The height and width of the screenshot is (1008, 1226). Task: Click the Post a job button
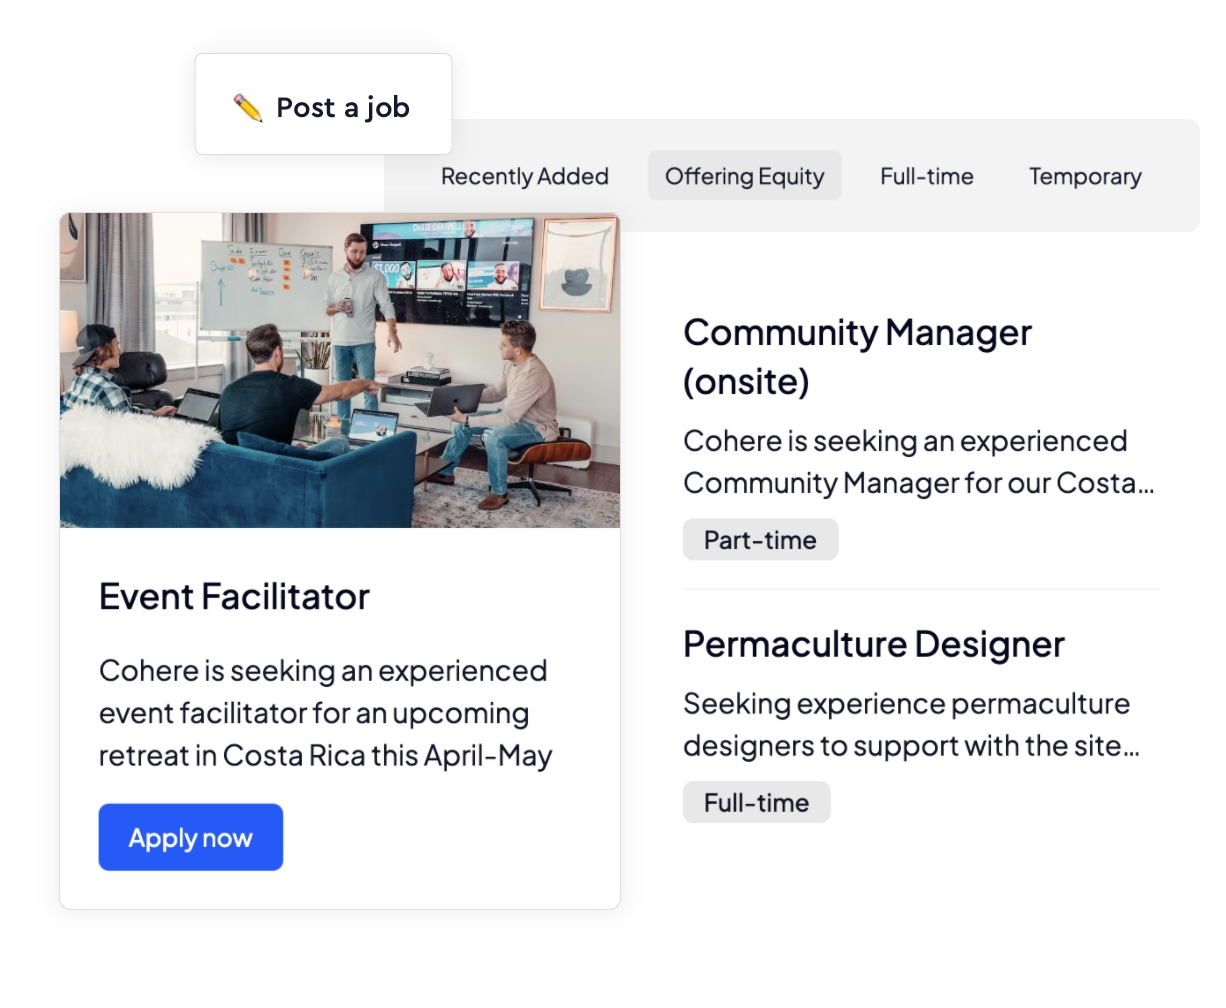tap(323, 104)
